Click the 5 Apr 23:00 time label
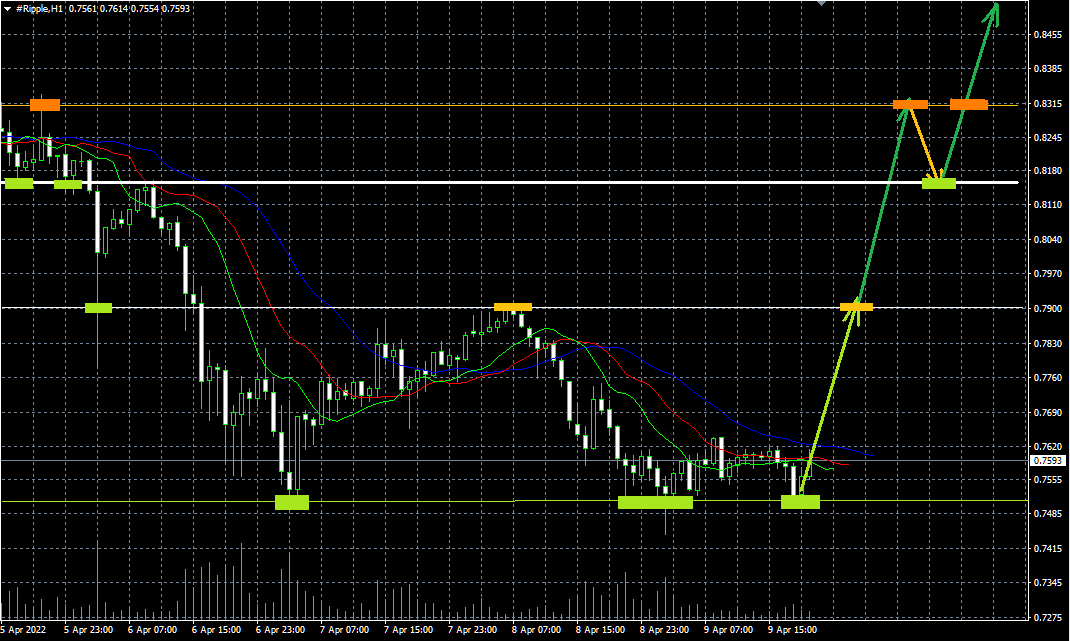This screenshot has height=641, width=1070. point(88,629)
